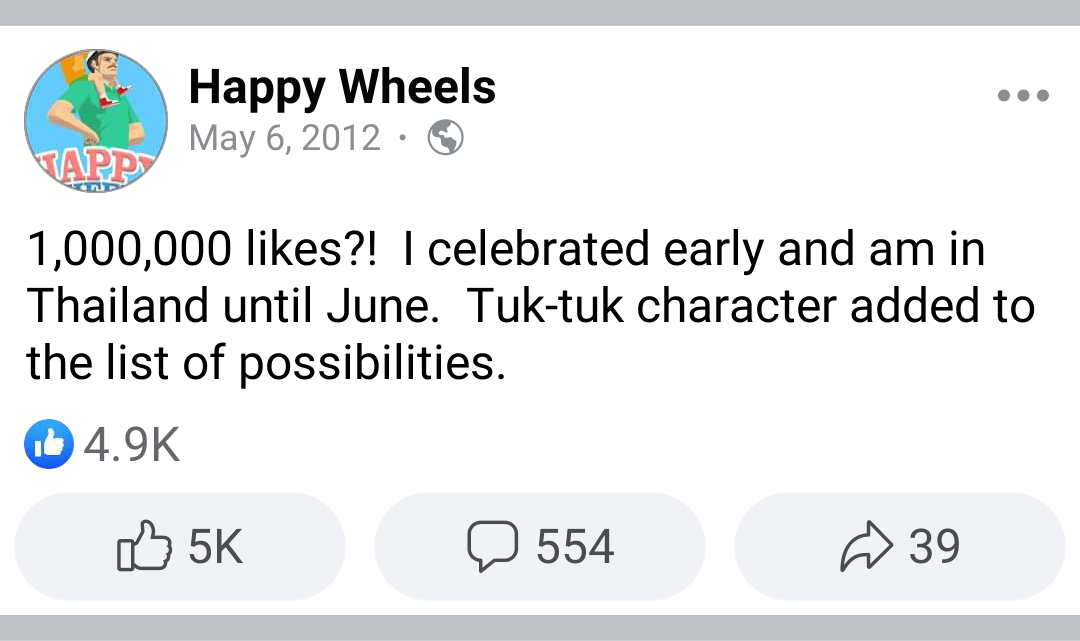Open the three-dot post options menu

1023,97
